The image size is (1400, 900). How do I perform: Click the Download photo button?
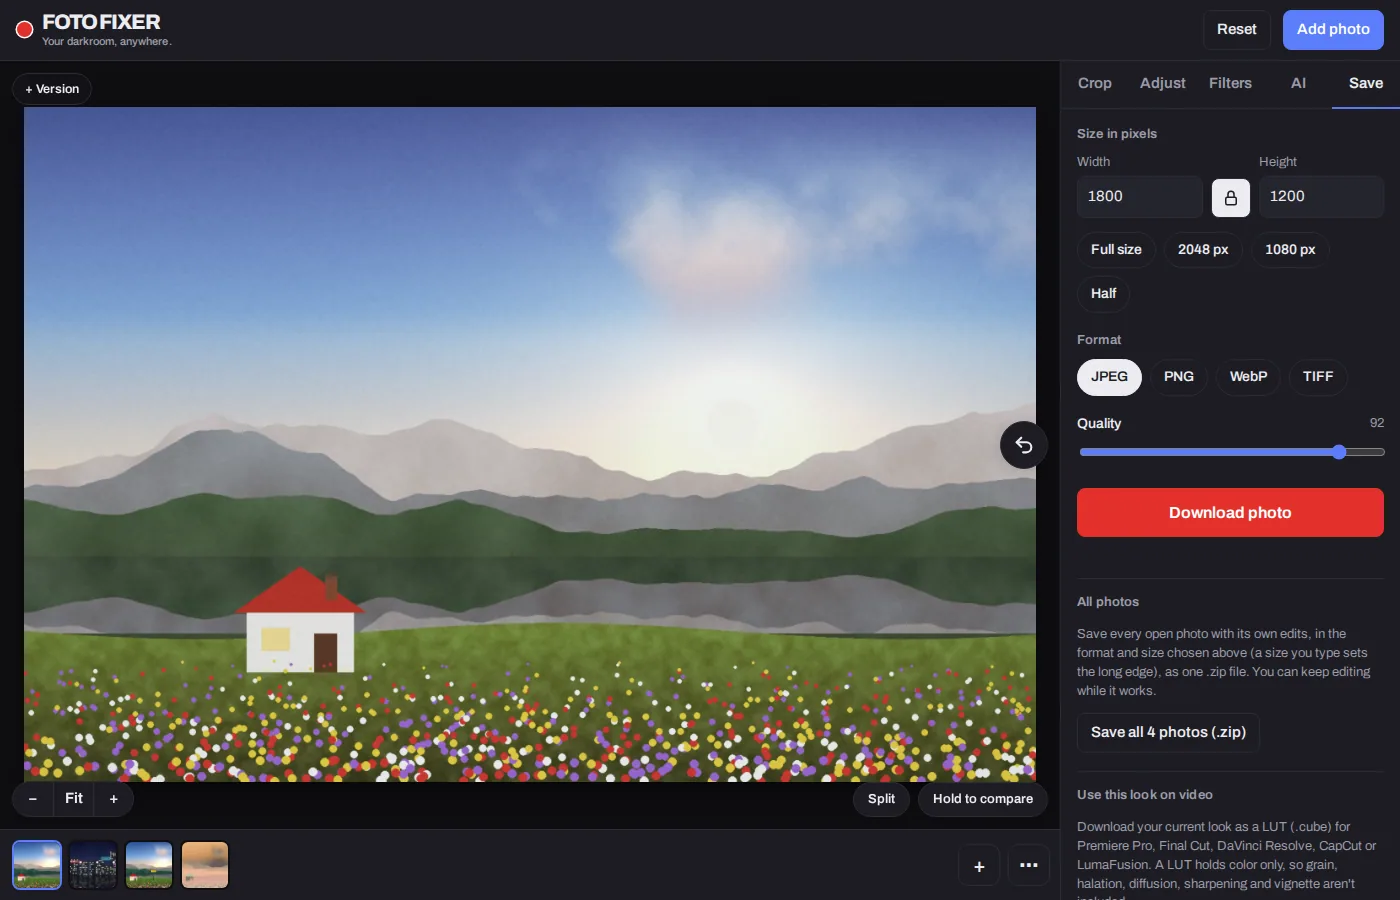[x=1230, y=513]
